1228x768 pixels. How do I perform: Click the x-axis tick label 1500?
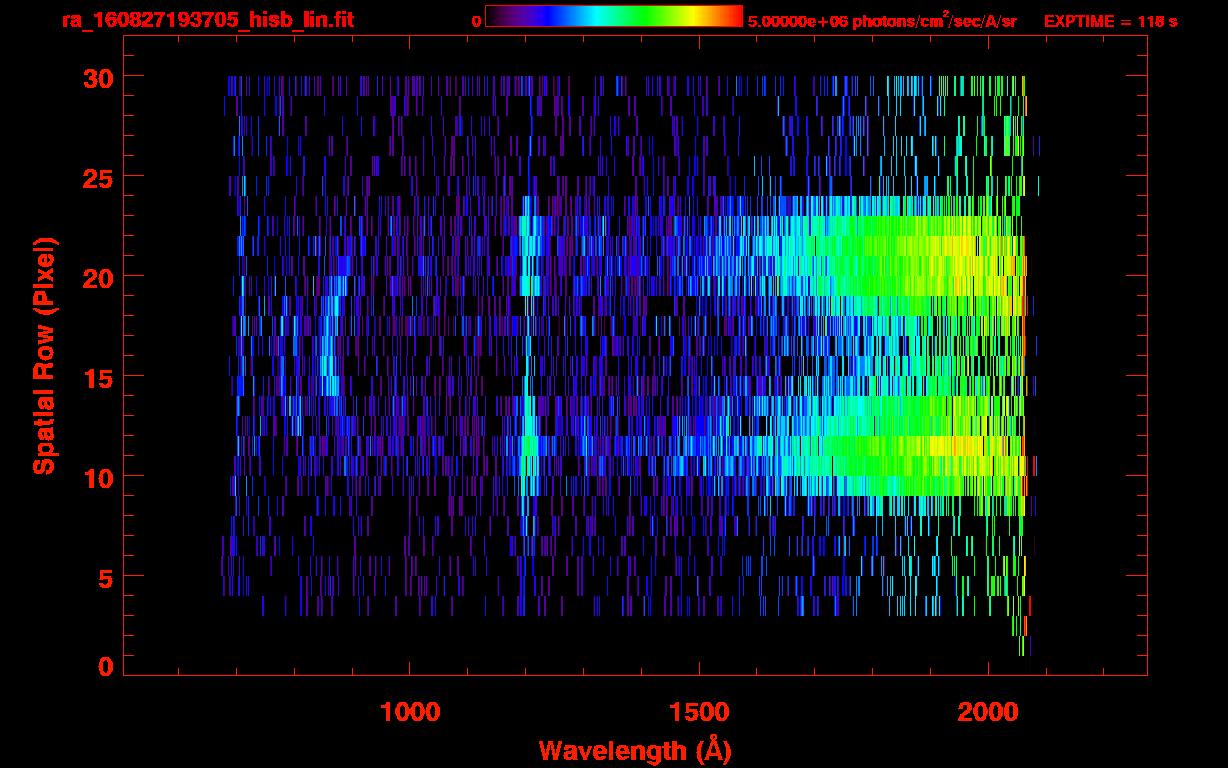click(699, 712)
